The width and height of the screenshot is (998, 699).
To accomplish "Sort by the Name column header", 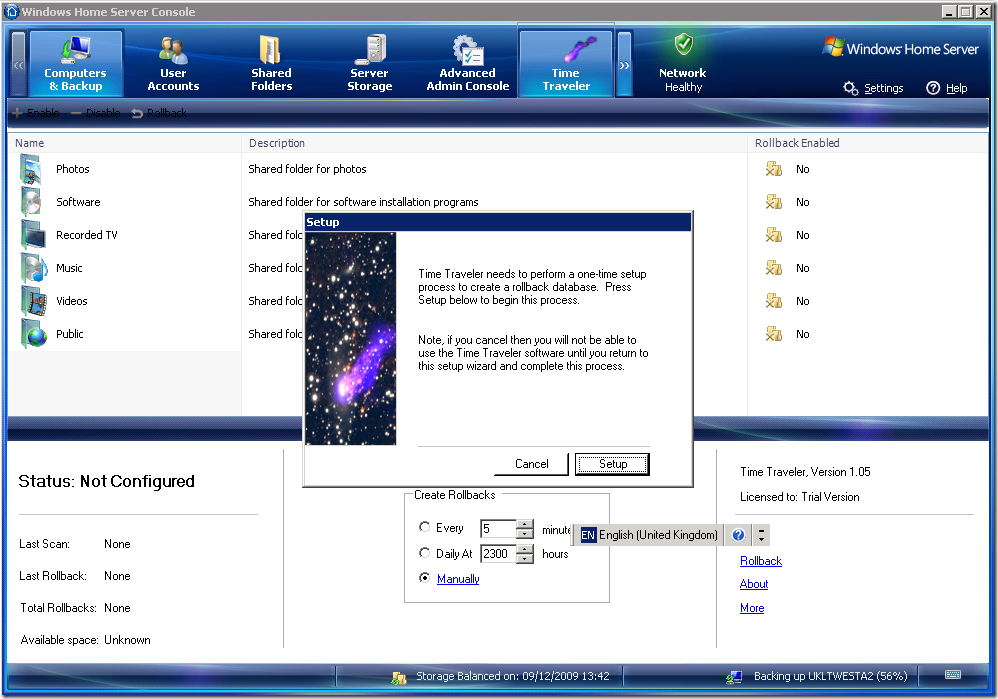I will (125, 143).
